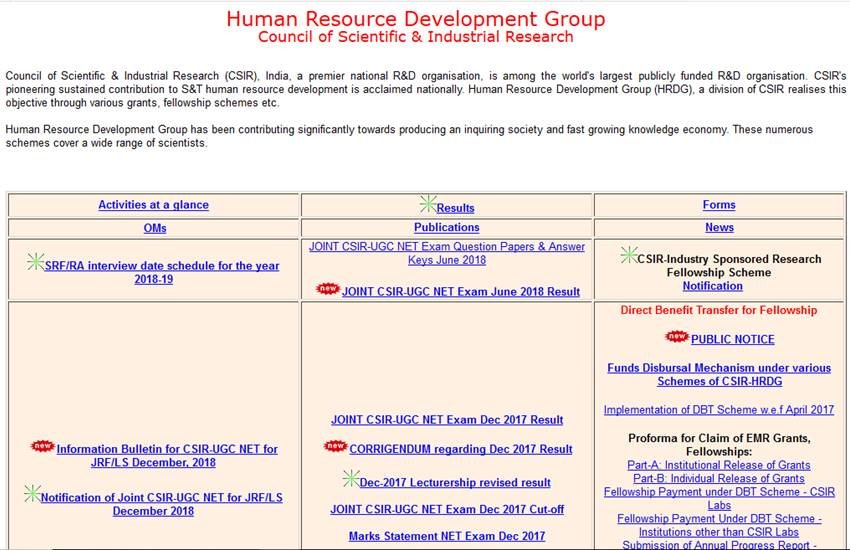Open CORRIGENDUM regarding Dec 2017 Result

(461, 449)
